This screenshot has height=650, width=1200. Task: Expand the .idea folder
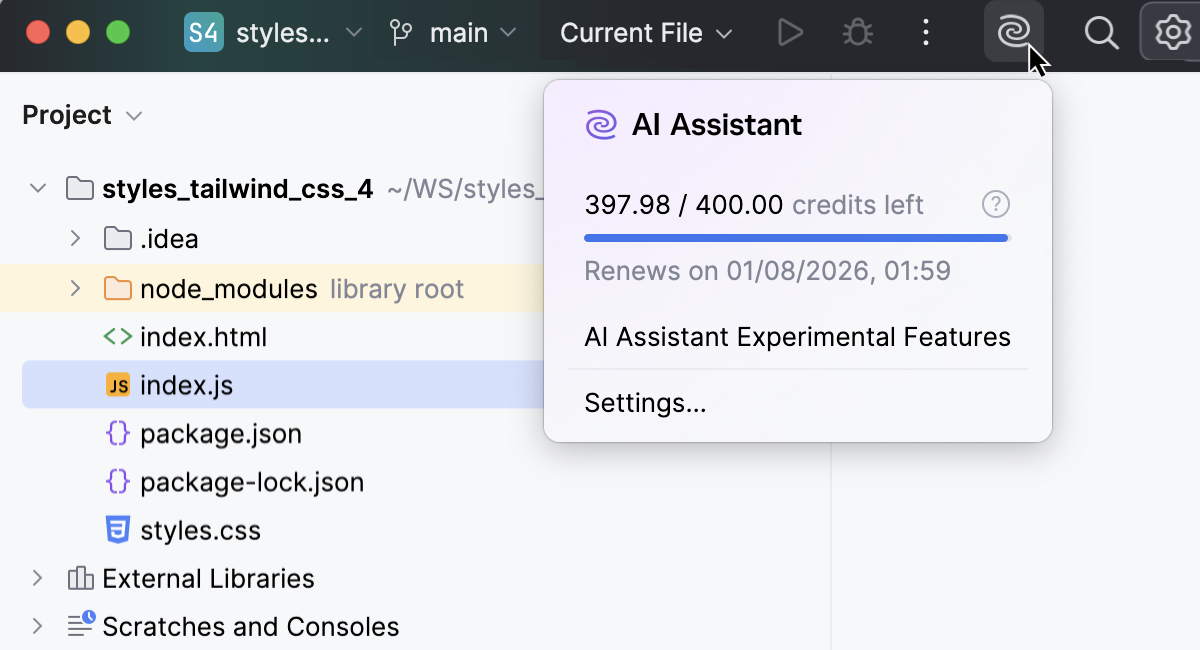click(75, 239)
